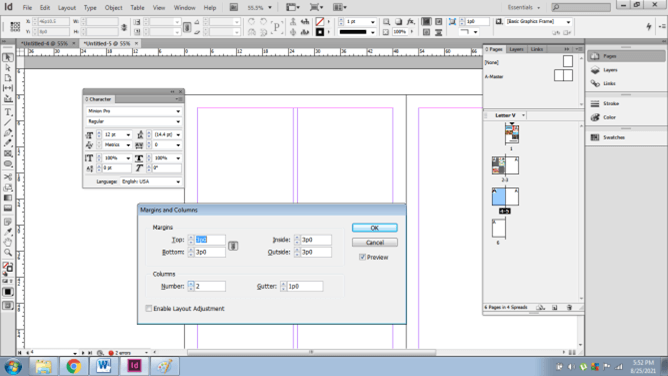Select the Note tool

(x=8, y=222)
